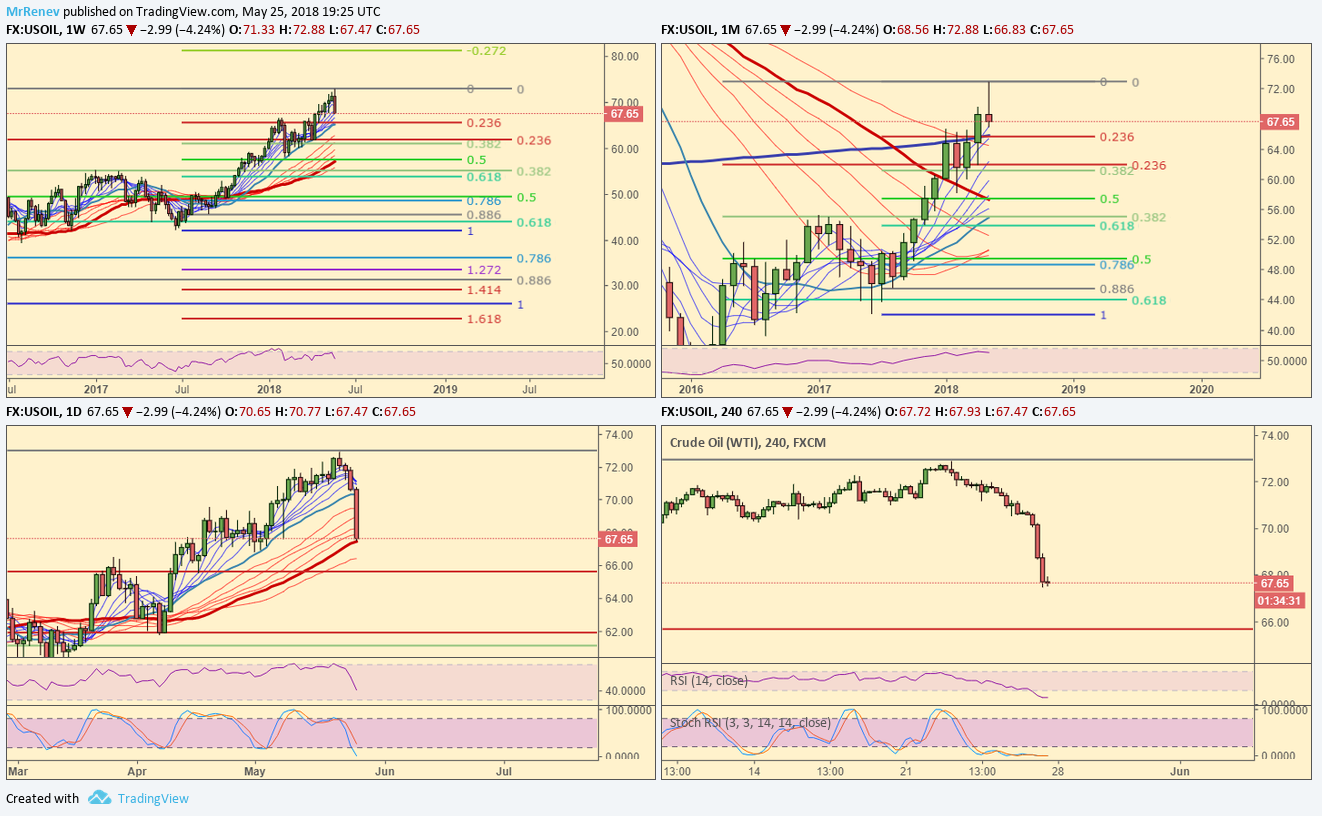Click the 'Created with' footer text
This screenshot has height=816, width=1322.
tap(42, 798)
